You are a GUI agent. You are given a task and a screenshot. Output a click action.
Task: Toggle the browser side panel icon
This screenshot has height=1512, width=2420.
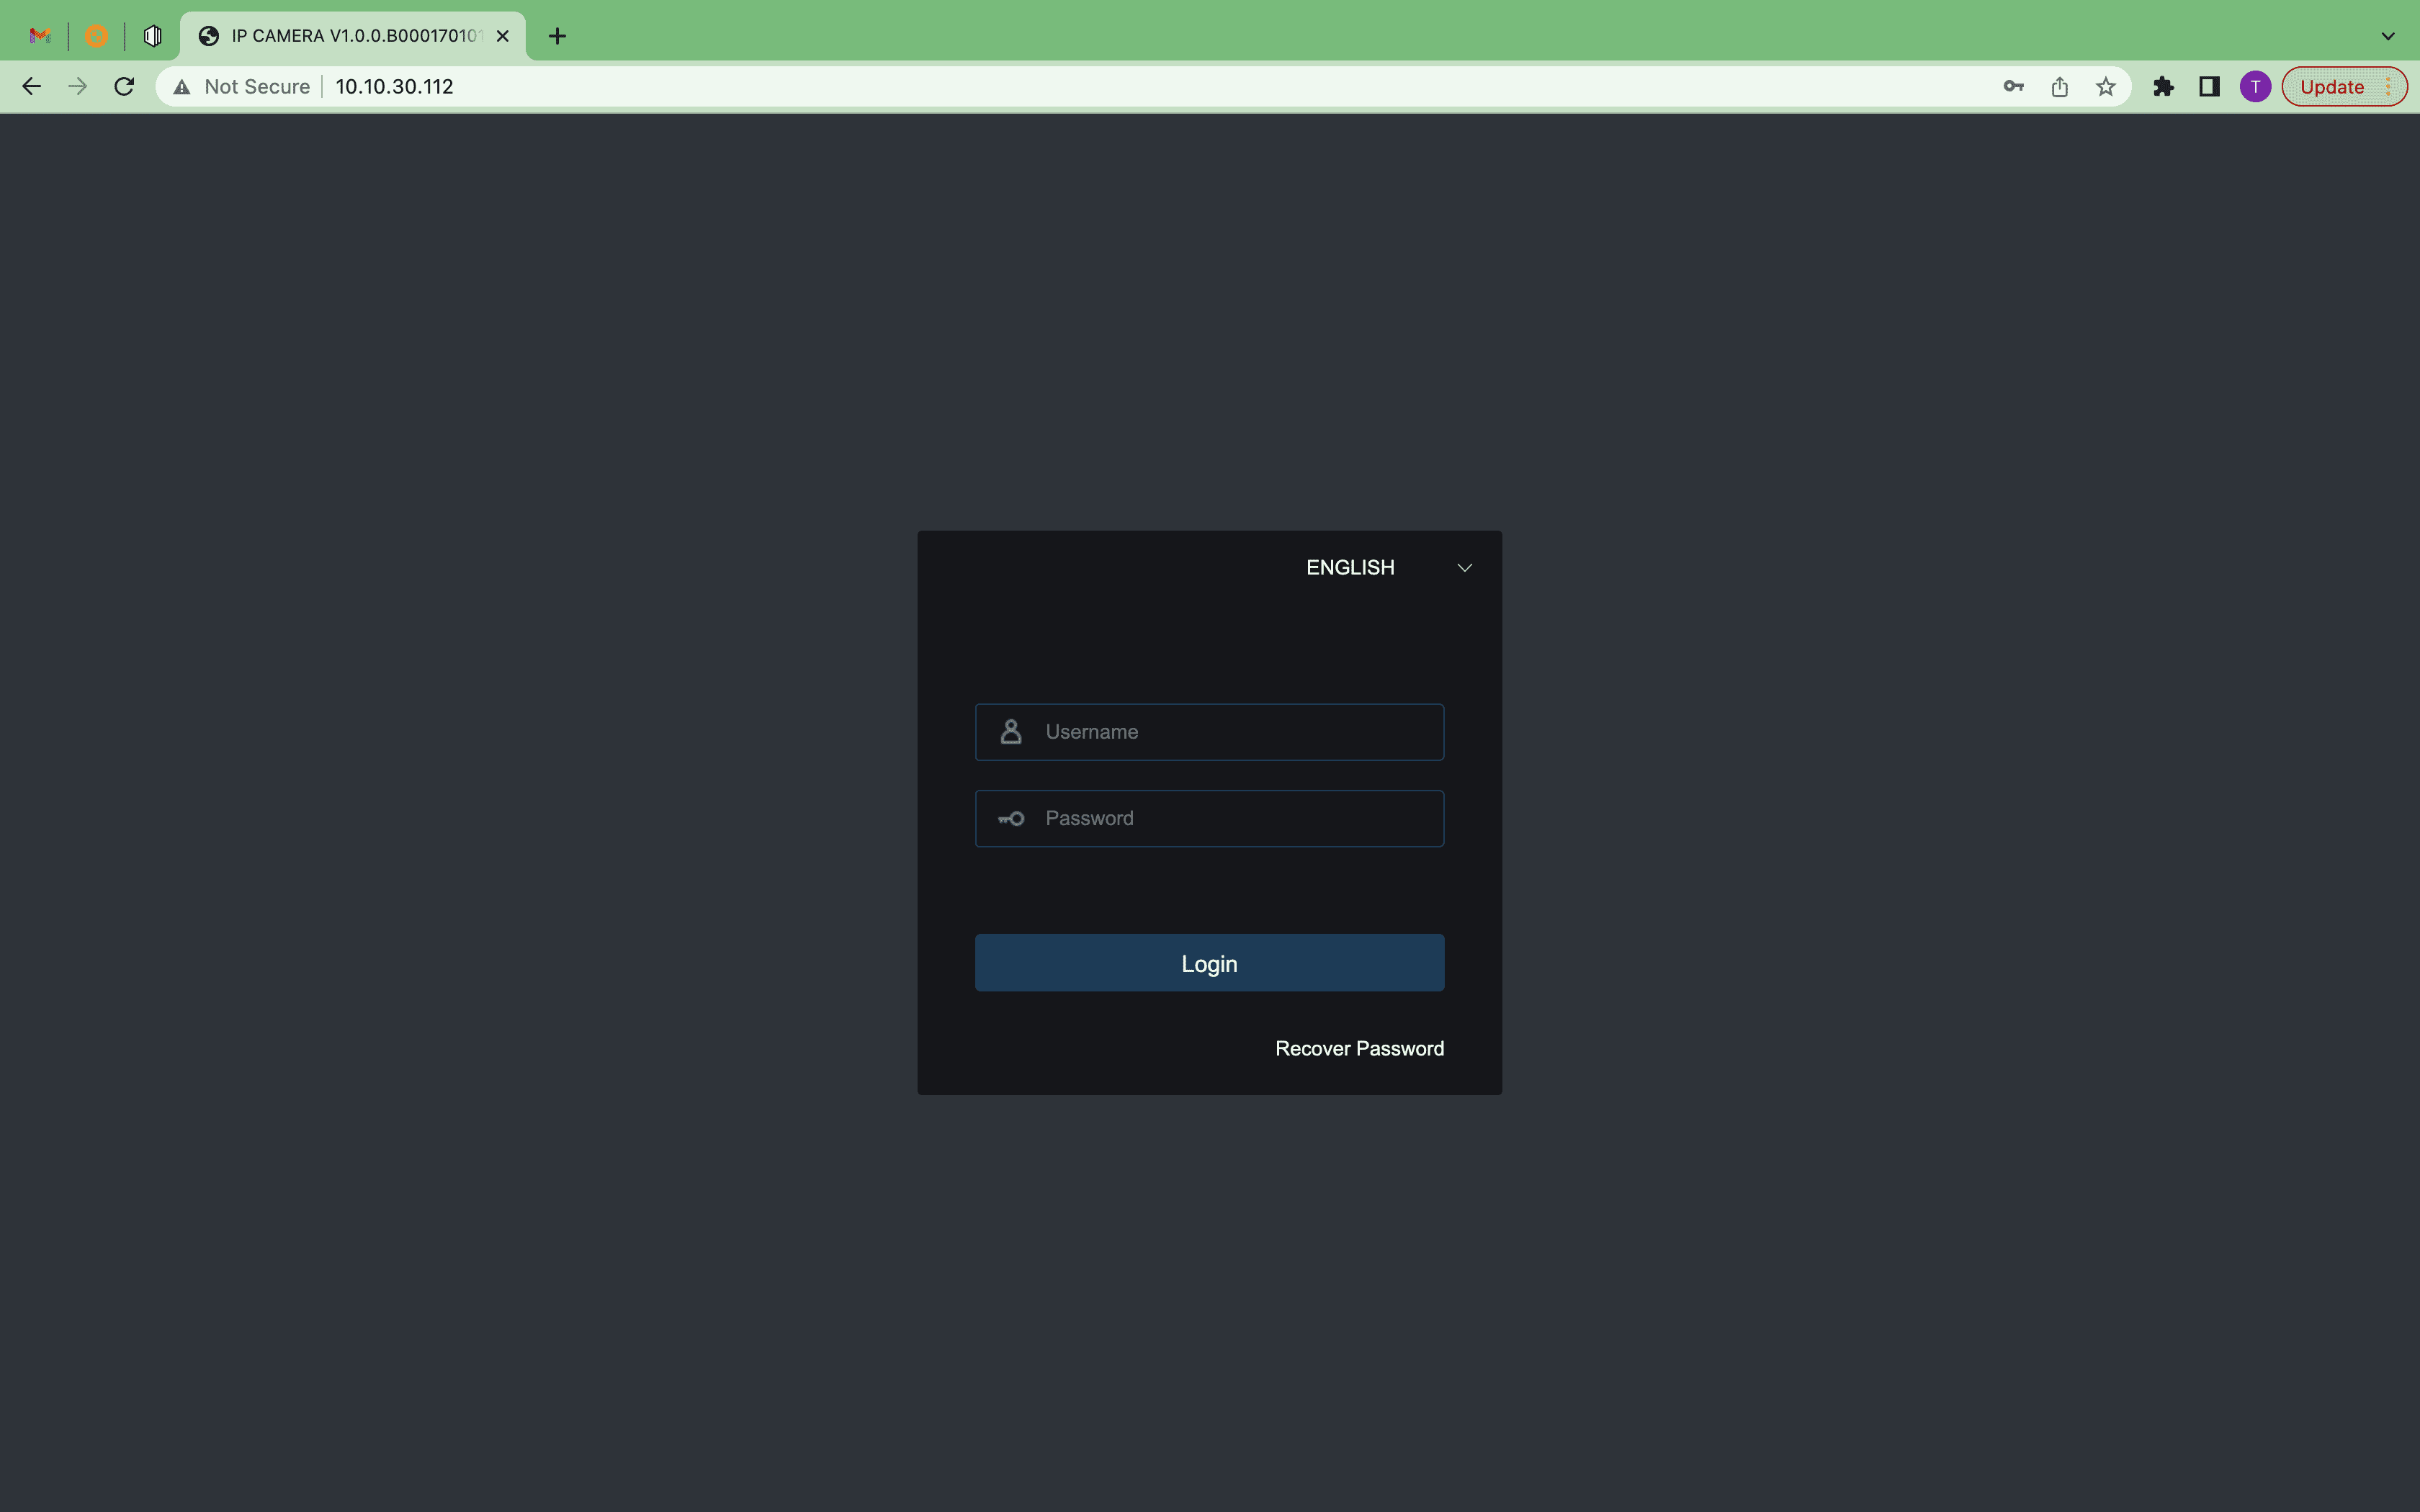2209,87
